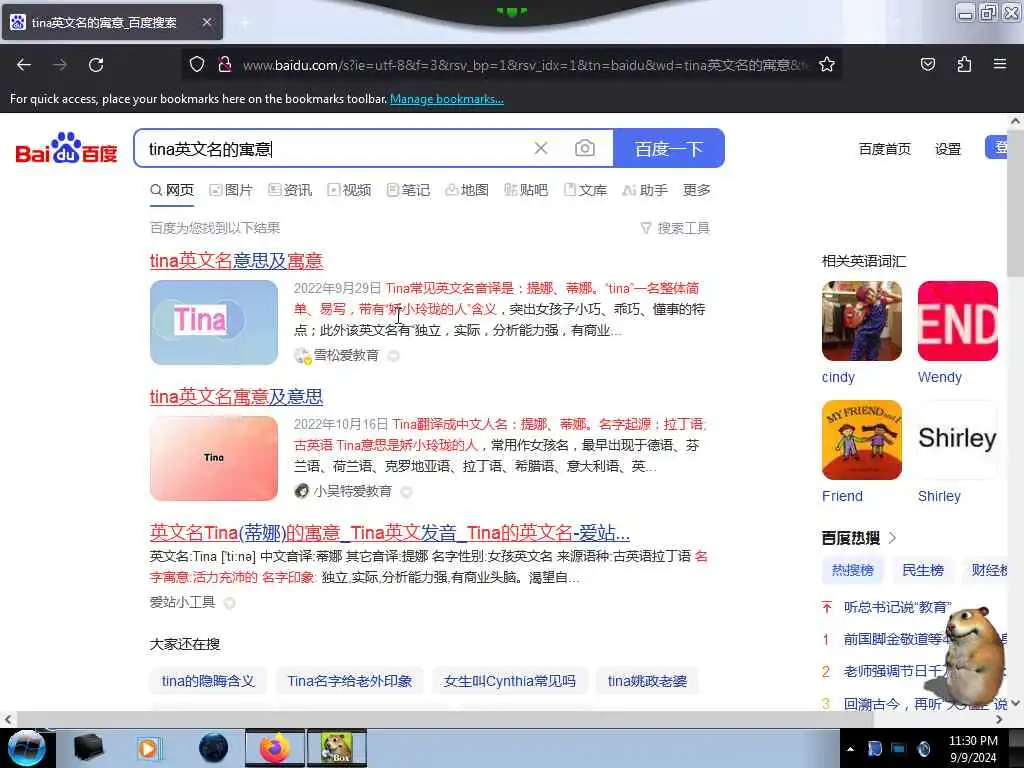The height and width of the screenshot is (768, 1024).
Task: Open the AI 助手 tab
Action: pos(645,190)
